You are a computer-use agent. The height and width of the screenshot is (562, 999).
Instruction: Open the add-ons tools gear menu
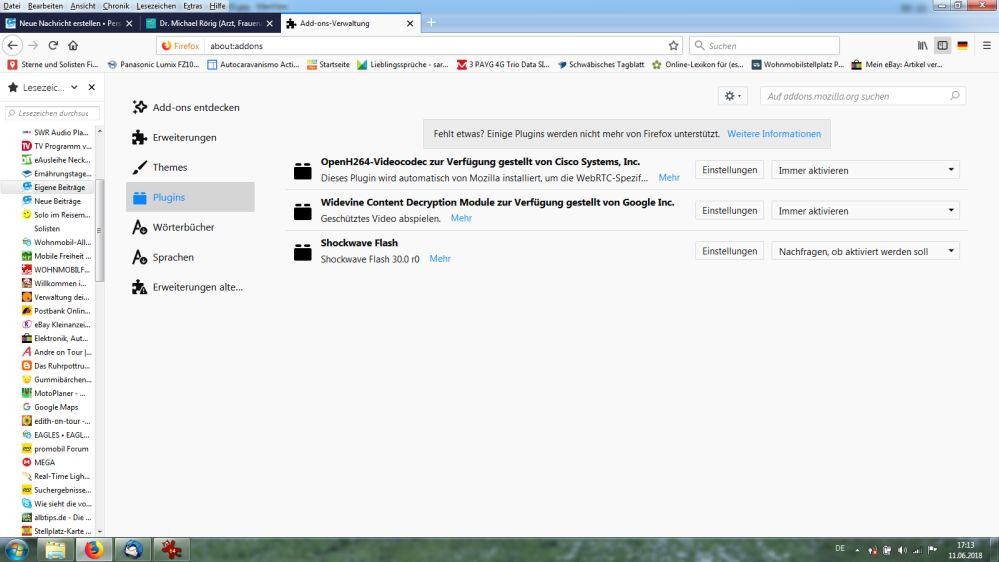[733, 96]
